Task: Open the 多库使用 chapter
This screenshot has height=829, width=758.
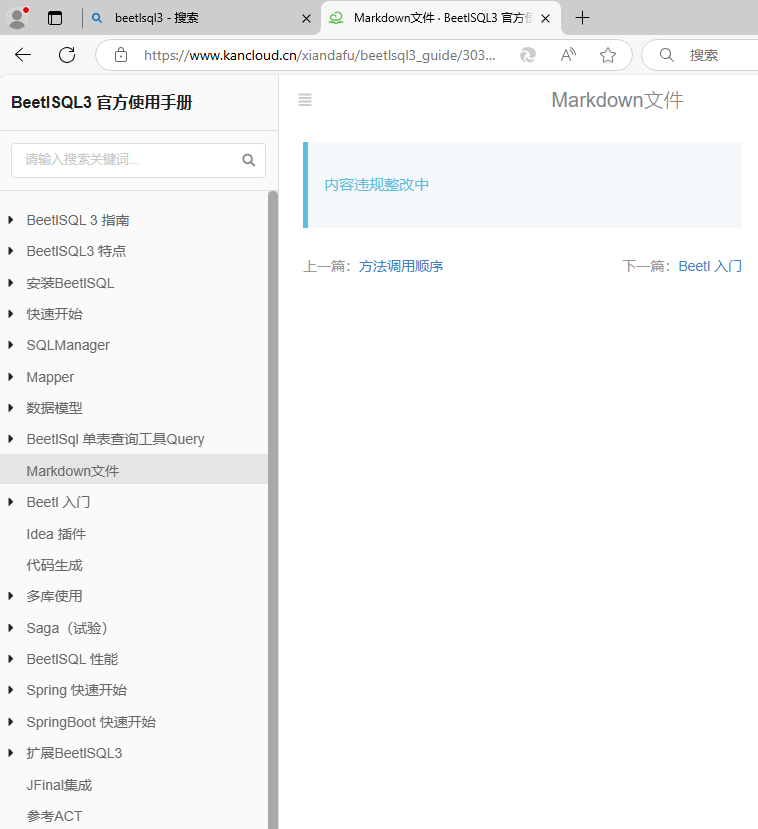Action: 54,596
